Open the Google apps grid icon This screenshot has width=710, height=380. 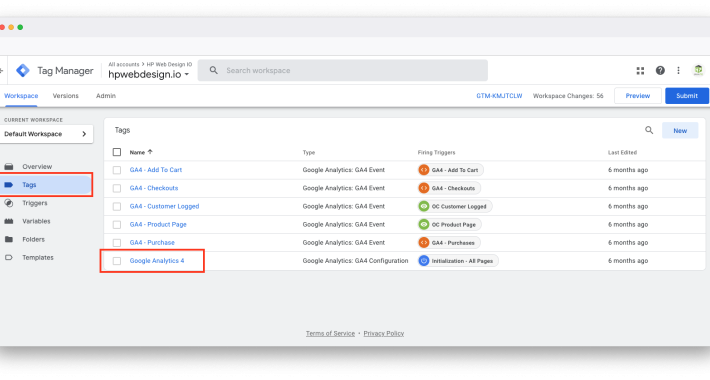[640, 71]
